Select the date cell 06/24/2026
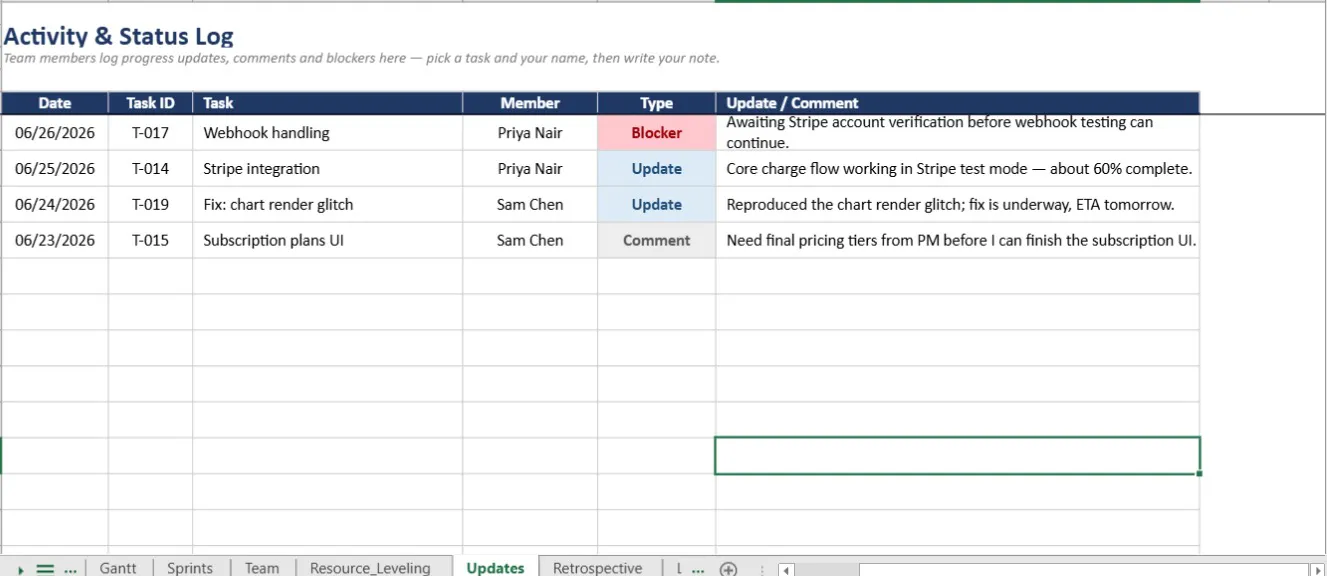1327x576 pixels. click(55, 205)
